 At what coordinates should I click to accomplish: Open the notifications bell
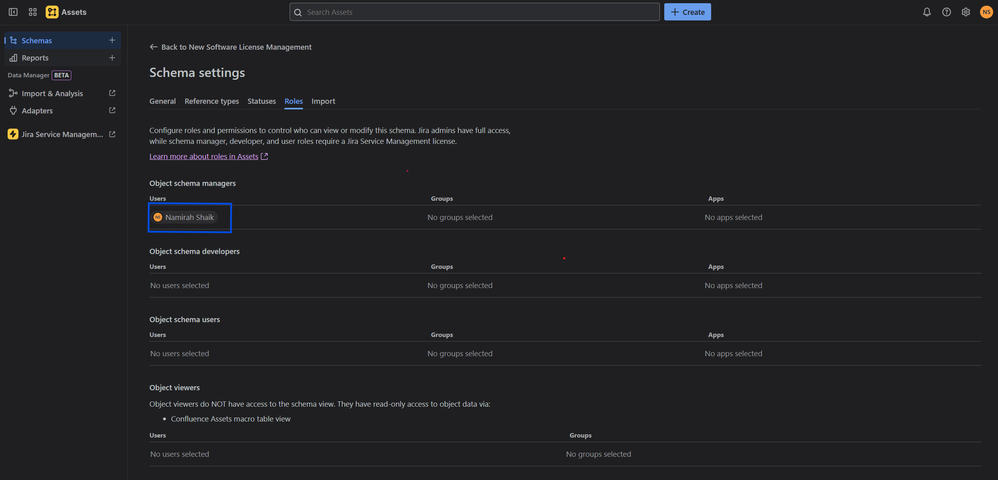coord(927,12)
